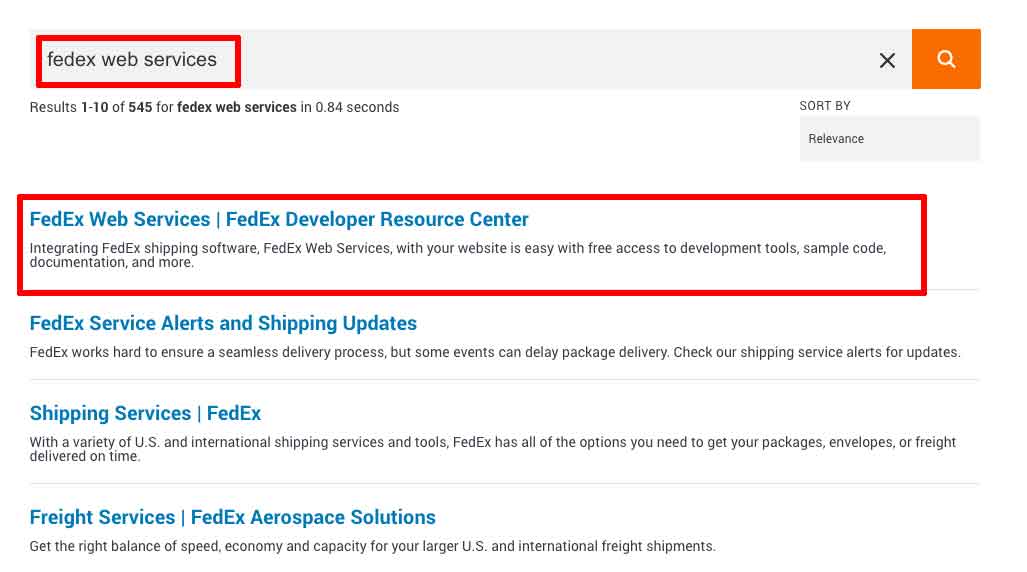Click the 'Results 1-10' range text

point(68,108)
